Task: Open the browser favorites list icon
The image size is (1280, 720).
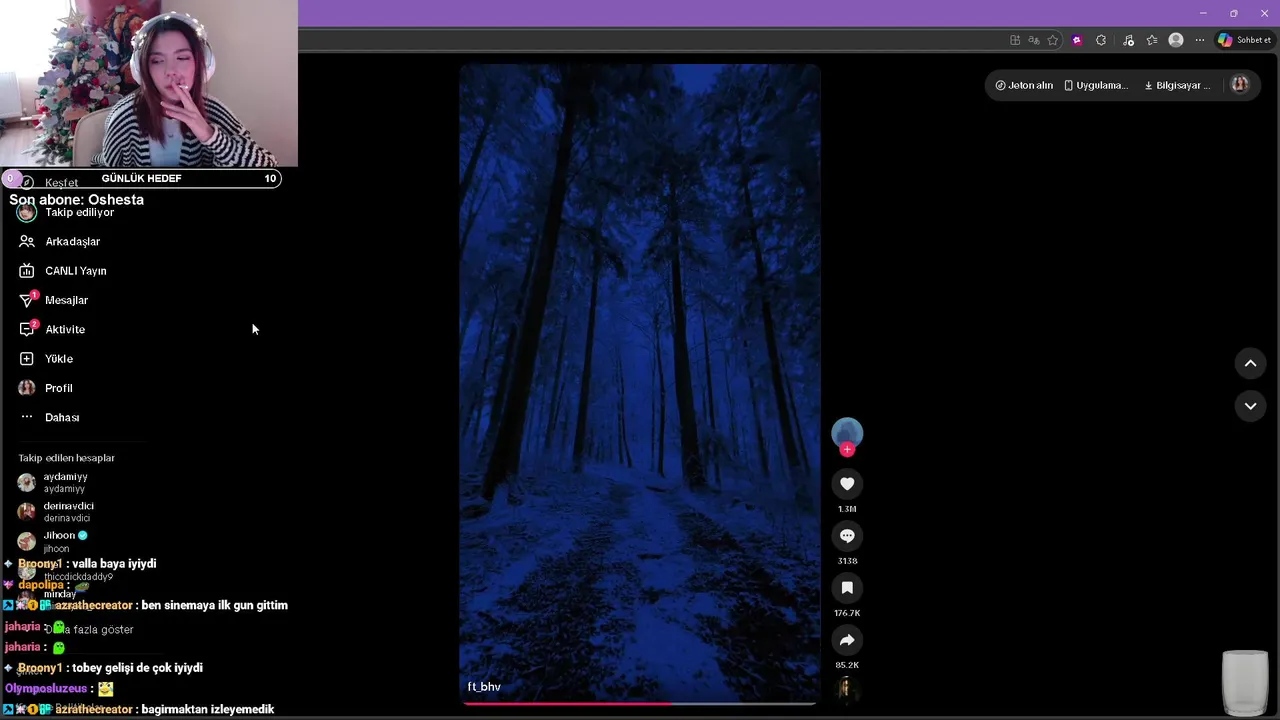Action: tap(1152, 40)
